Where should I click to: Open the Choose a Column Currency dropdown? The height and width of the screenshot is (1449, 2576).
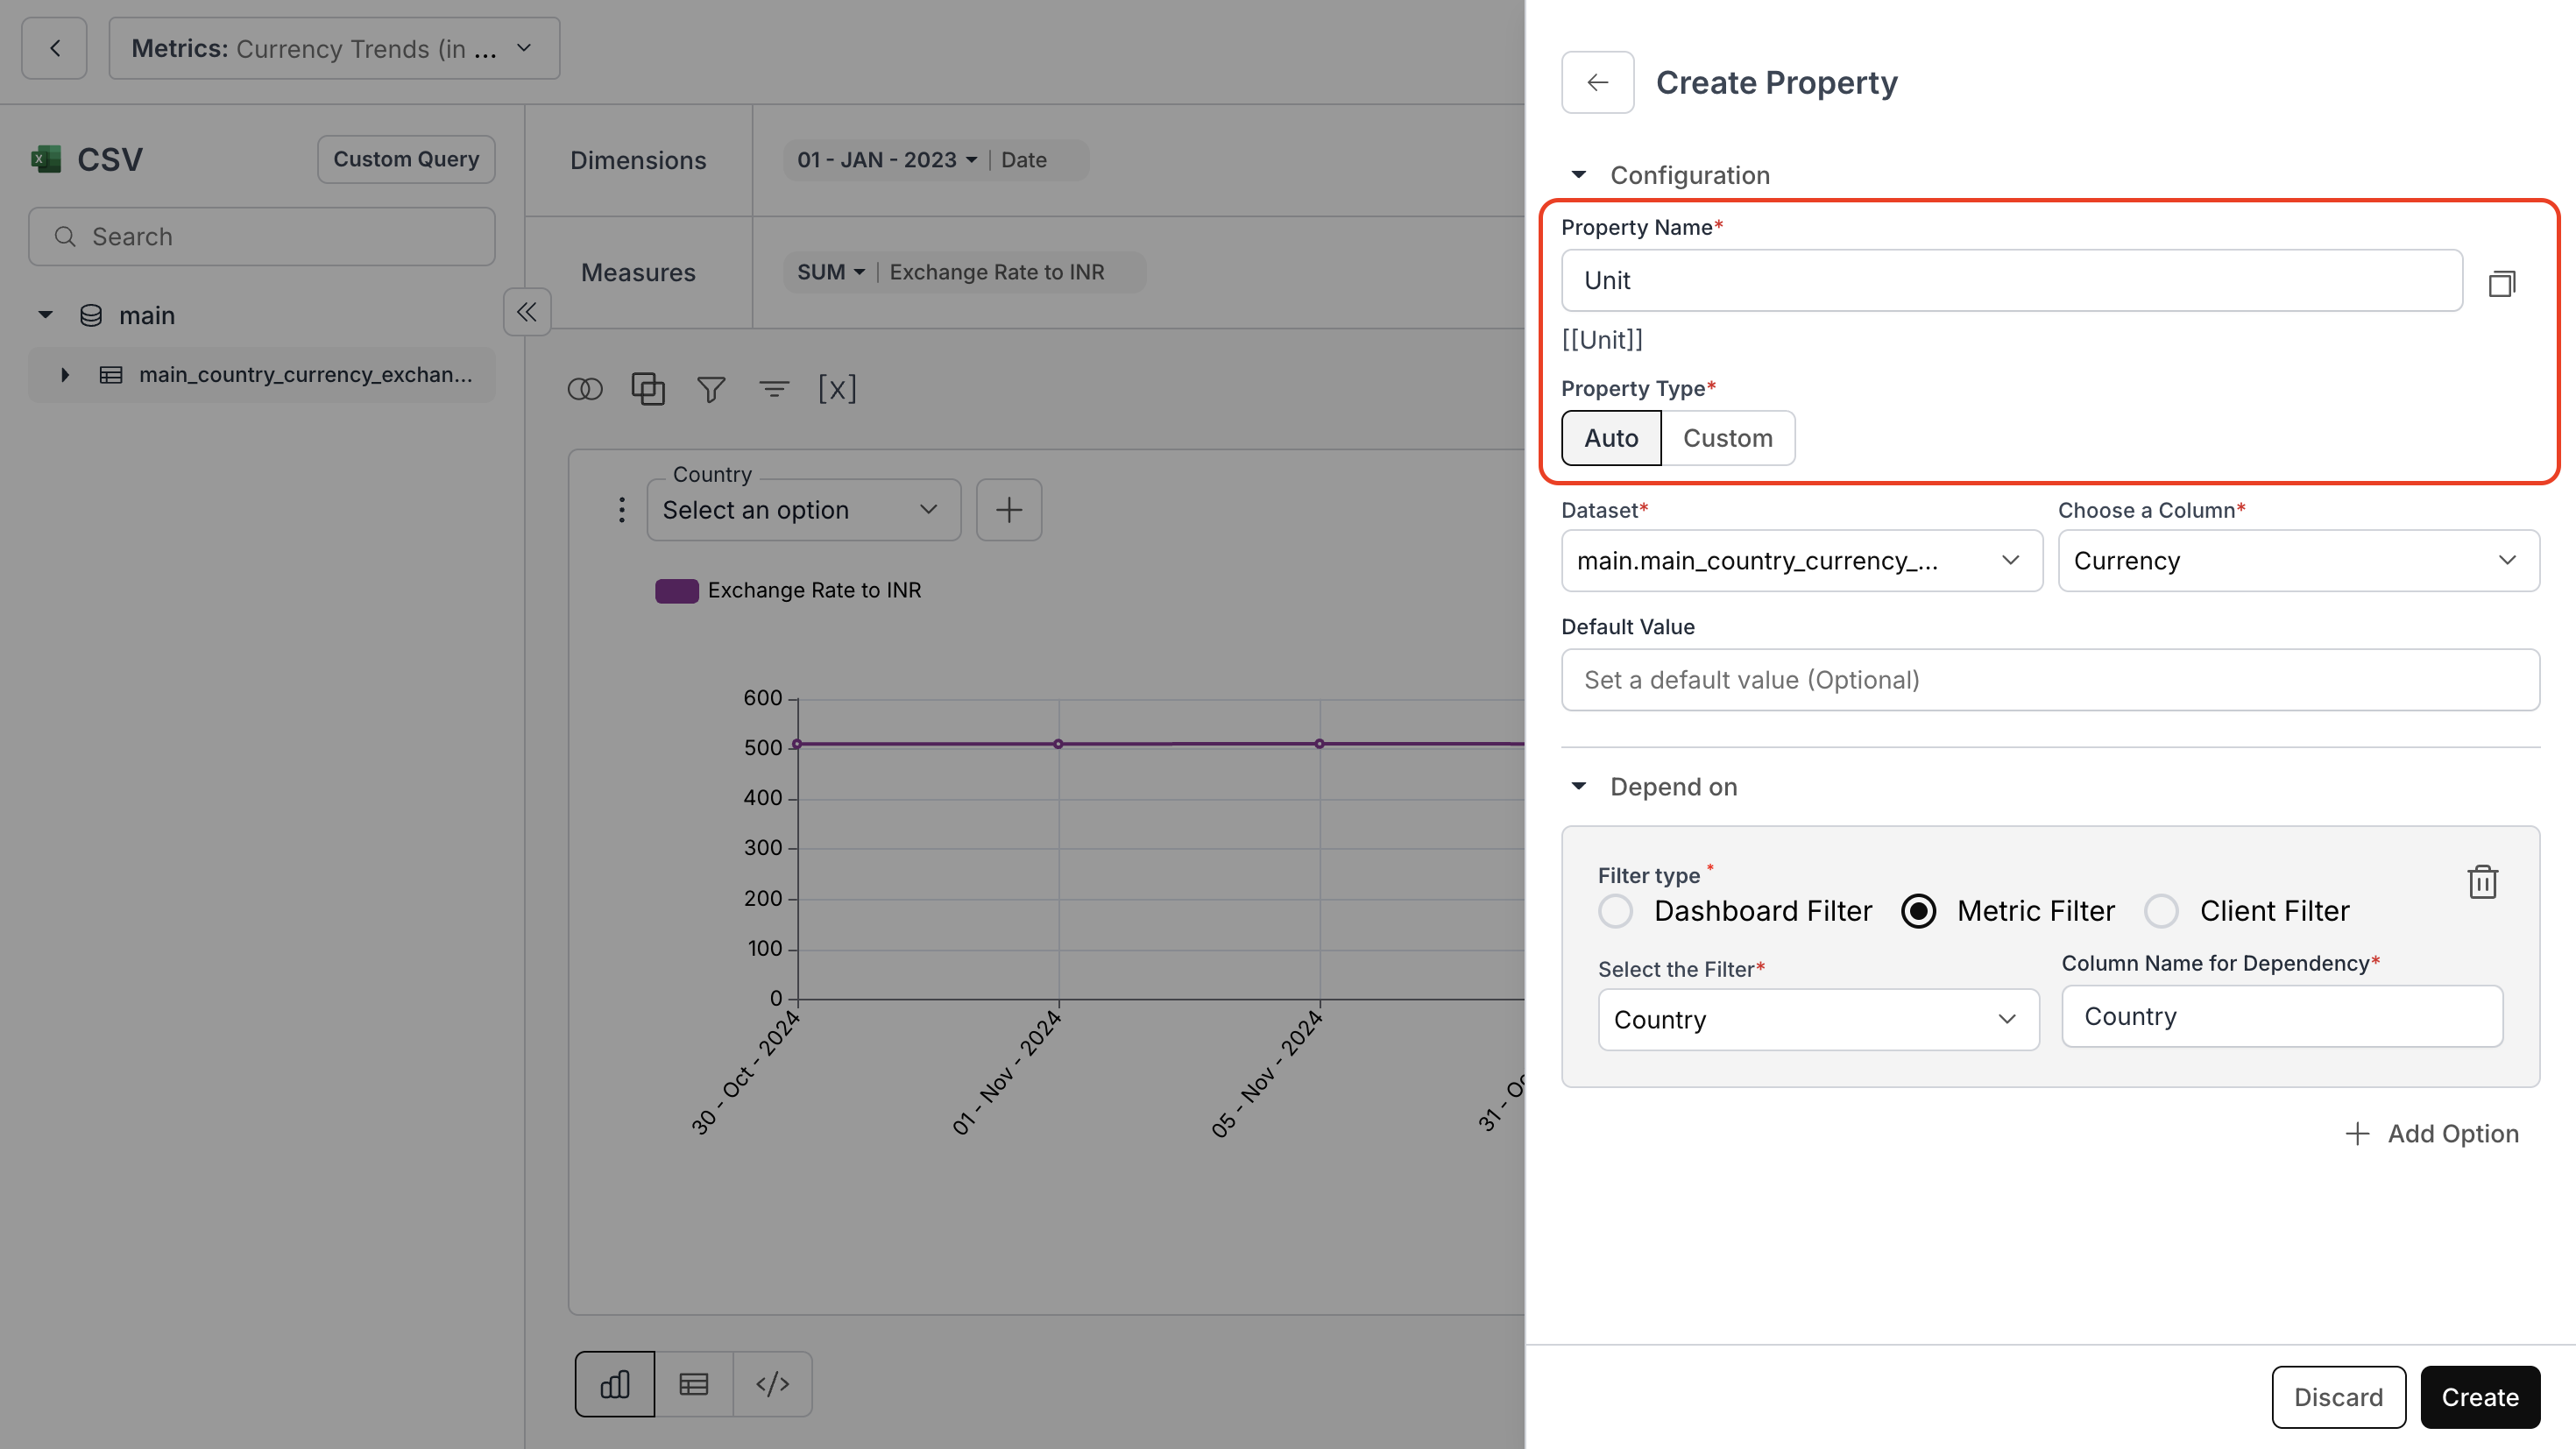pyautogui.click(x=2297, y=560)
